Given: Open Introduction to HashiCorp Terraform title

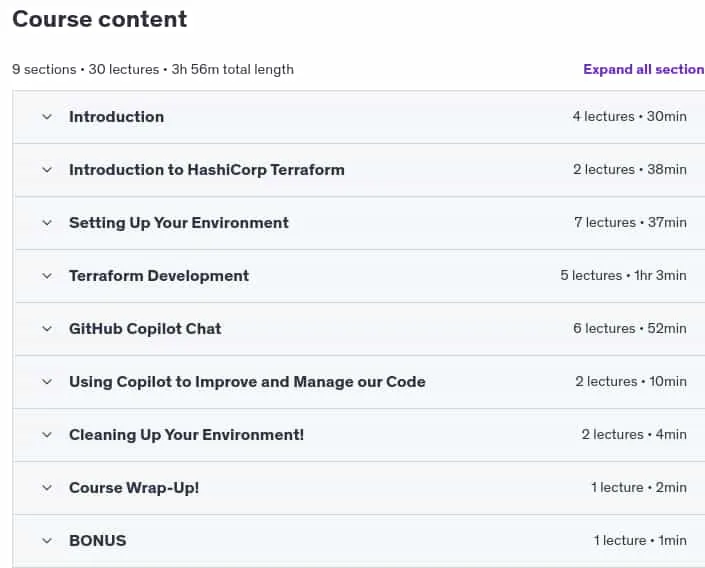Looking at the screenshot, I should 207,170.
